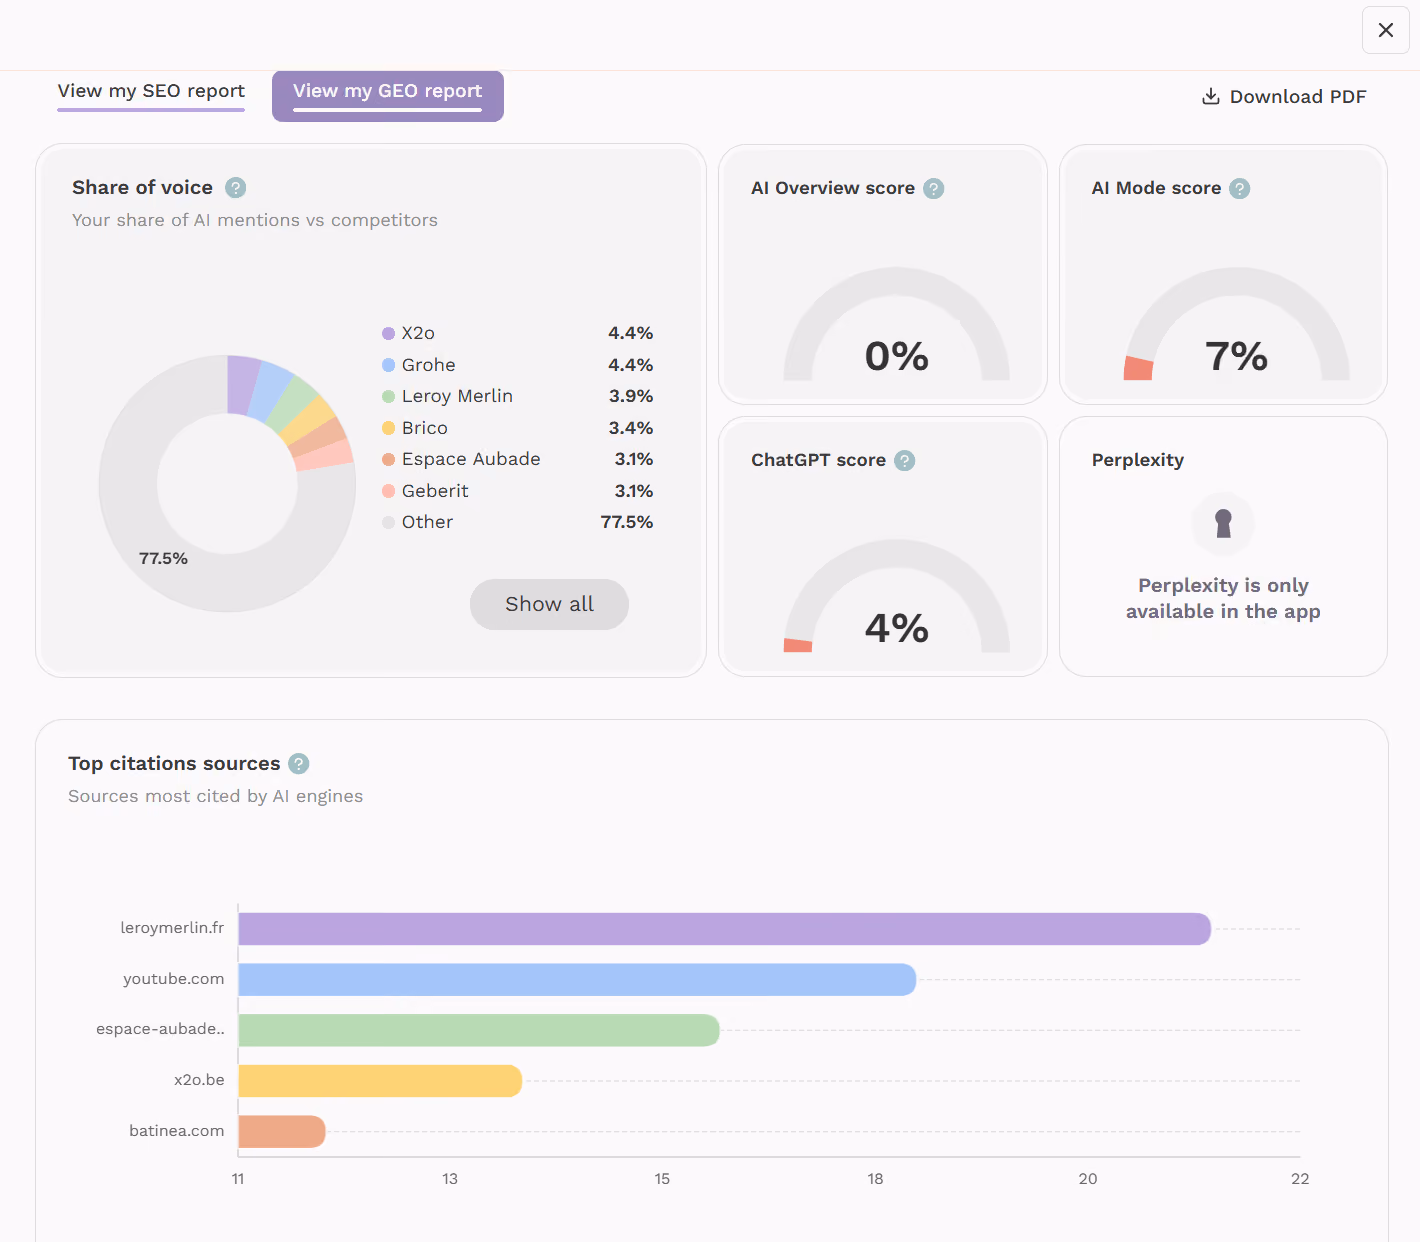This screenshot has height=1242, width=1420.
Task: Click the Brico legend label
Action: tap(424, 428)
